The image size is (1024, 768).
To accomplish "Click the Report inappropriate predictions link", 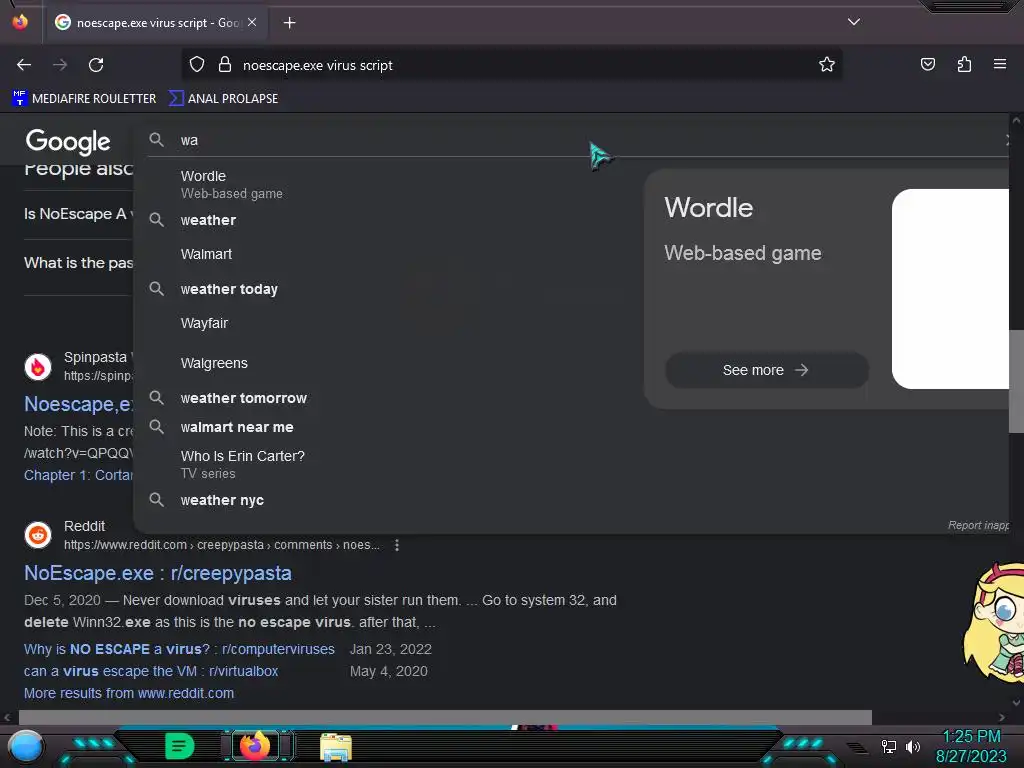I will point(978,525).
